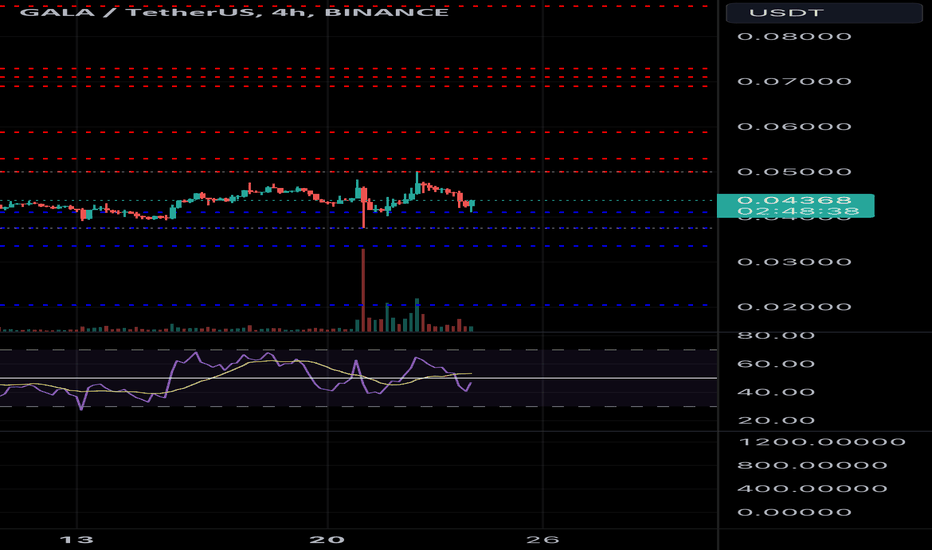The image size is (932, 550).
Task: Click the 0.00000 scale label
Action: (x=794, y=513)
